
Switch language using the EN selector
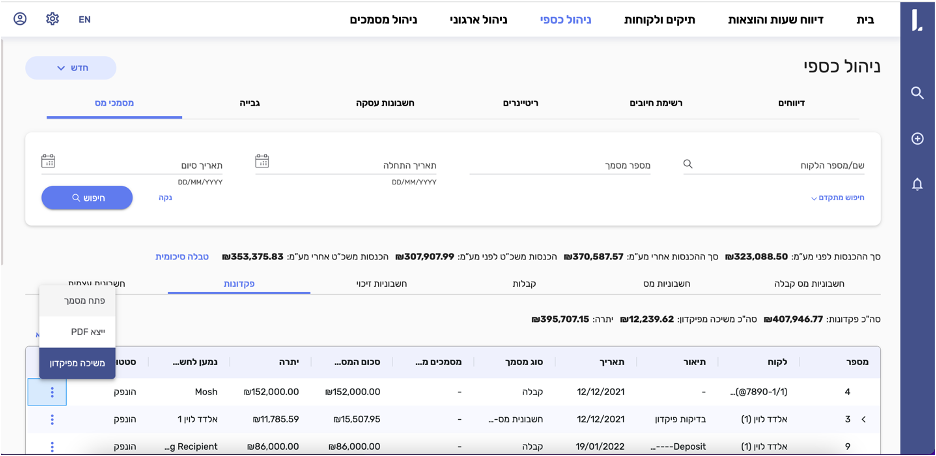point(84,19)
